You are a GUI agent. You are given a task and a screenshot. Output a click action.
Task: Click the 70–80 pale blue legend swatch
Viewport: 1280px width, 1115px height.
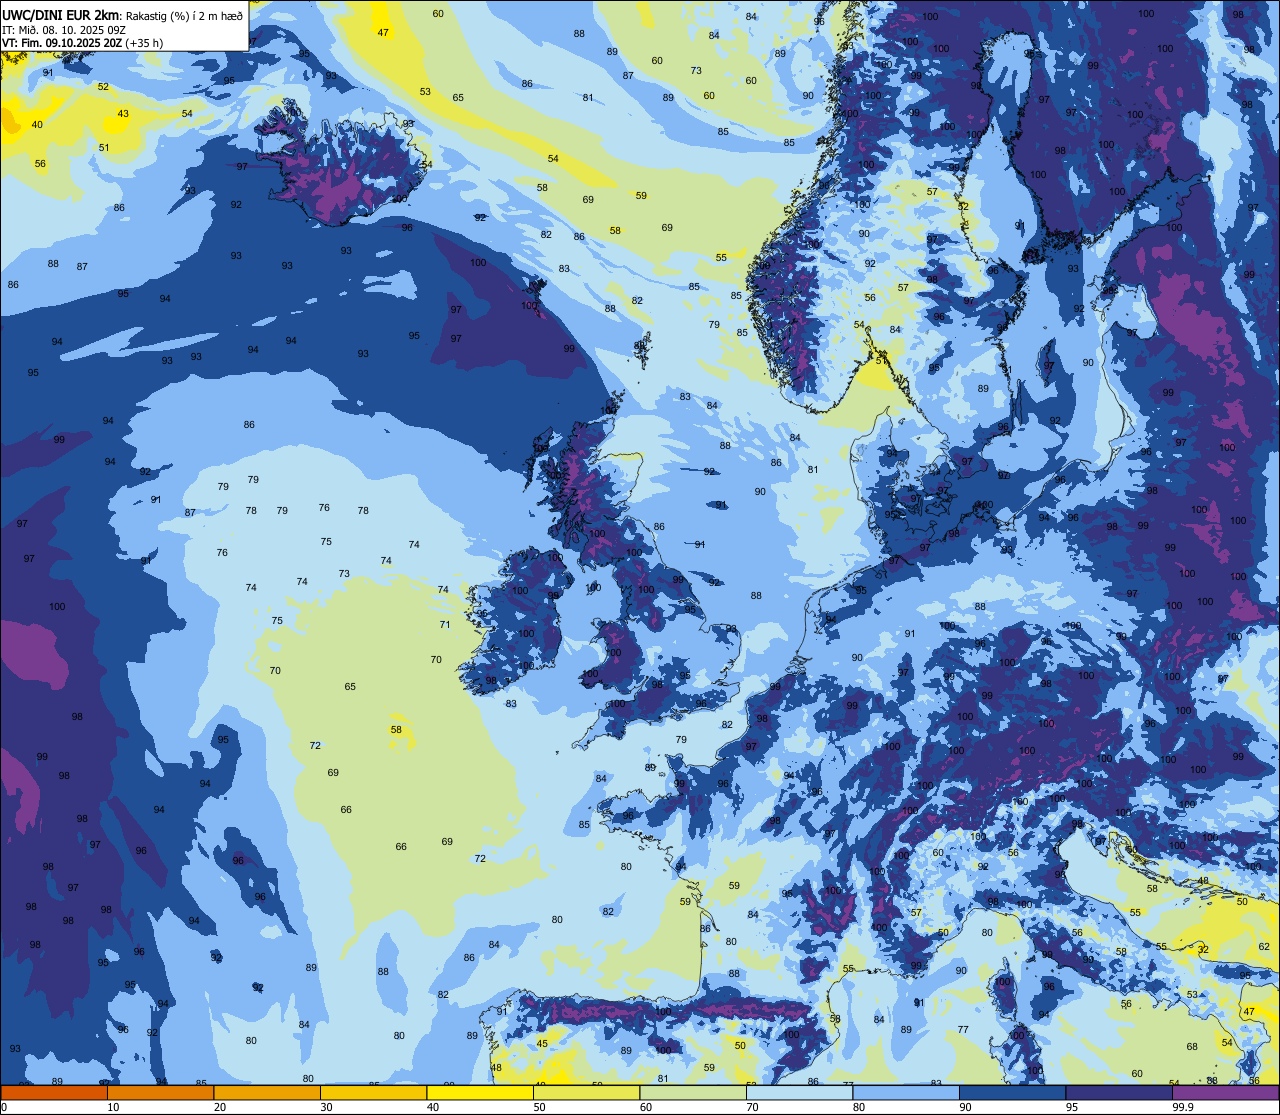(x=799, y=1093)
